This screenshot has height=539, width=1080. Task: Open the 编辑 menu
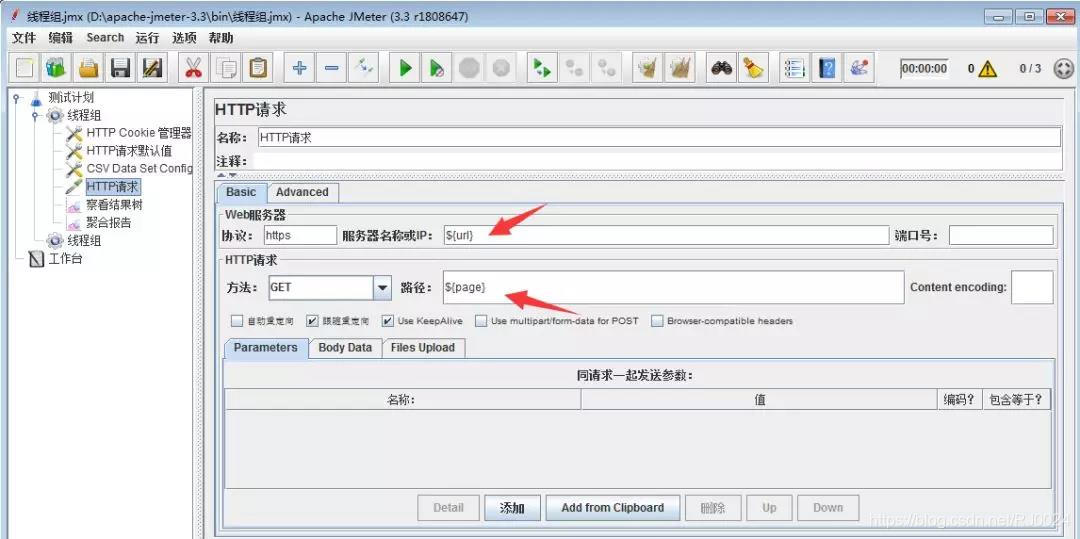(x=61, y=38)
